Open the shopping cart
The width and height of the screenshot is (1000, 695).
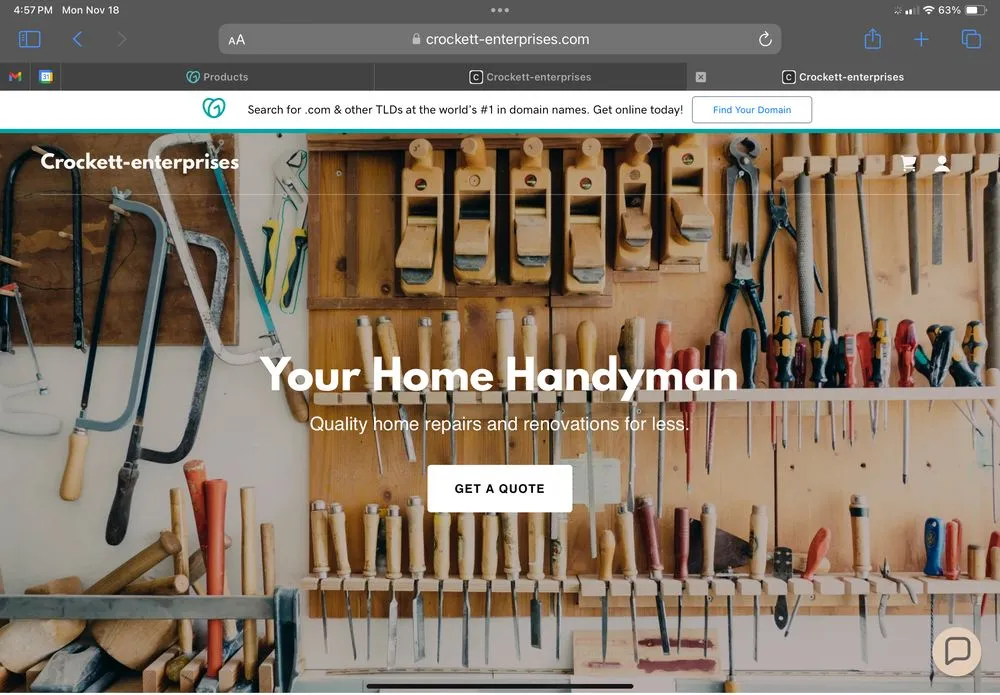(x=909, y=164)
